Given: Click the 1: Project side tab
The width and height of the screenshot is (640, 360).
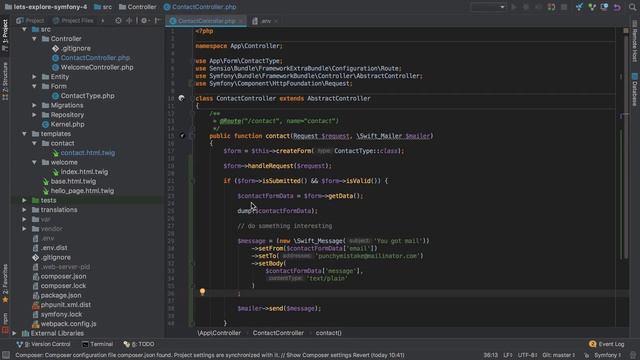Looking at the screenshot, I should (5, 35).
